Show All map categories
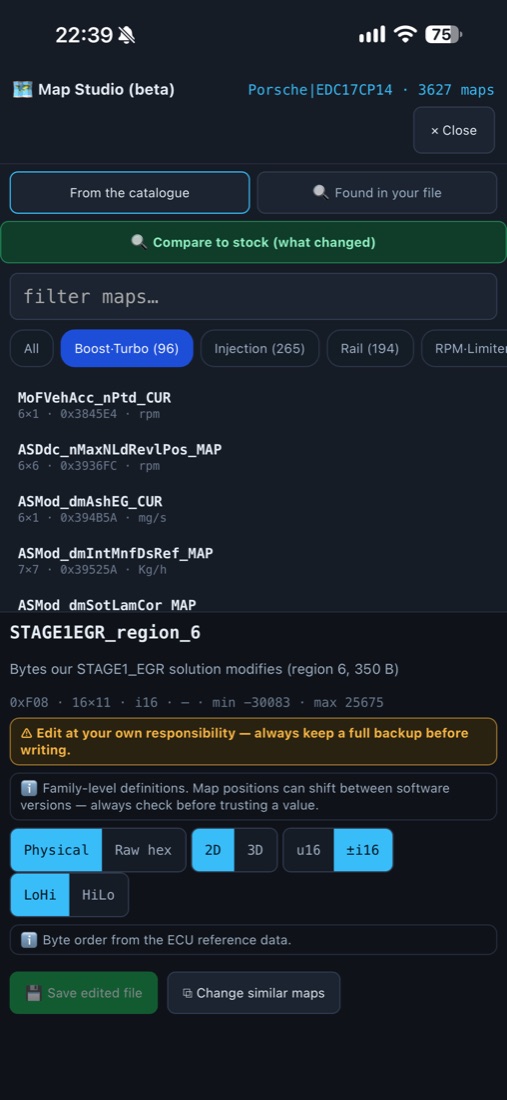Viewport: 507px width, 1100px height. click(x=32, y=348)
